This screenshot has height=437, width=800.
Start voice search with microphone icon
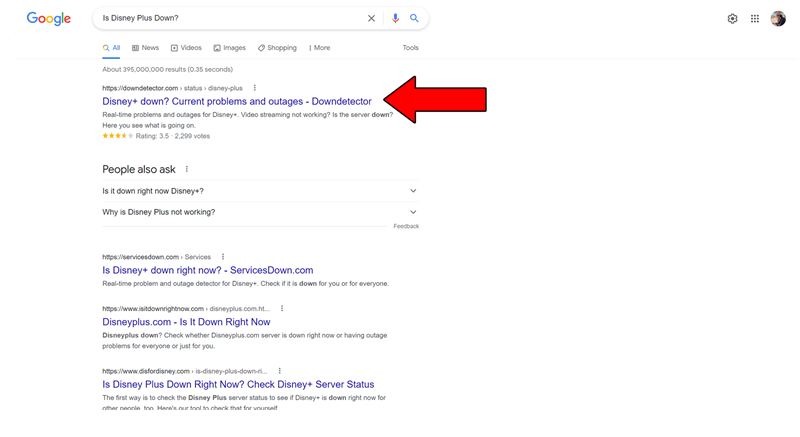point(395,18)
